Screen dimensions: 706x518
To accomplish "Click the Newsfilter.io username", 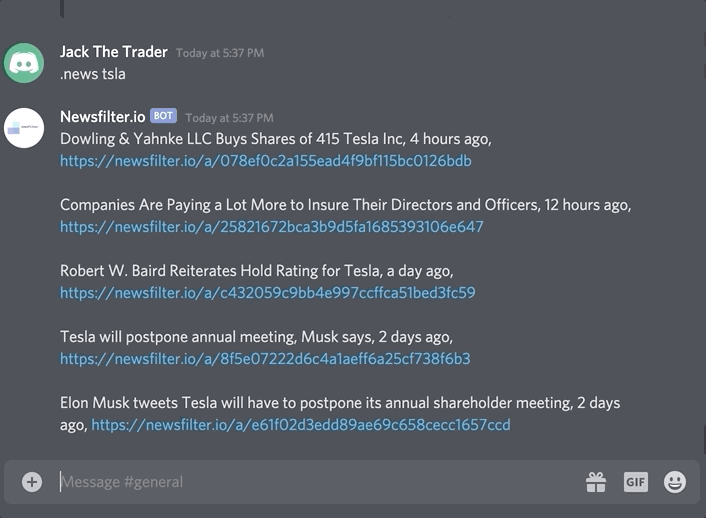I will click(x=102, y=117).
